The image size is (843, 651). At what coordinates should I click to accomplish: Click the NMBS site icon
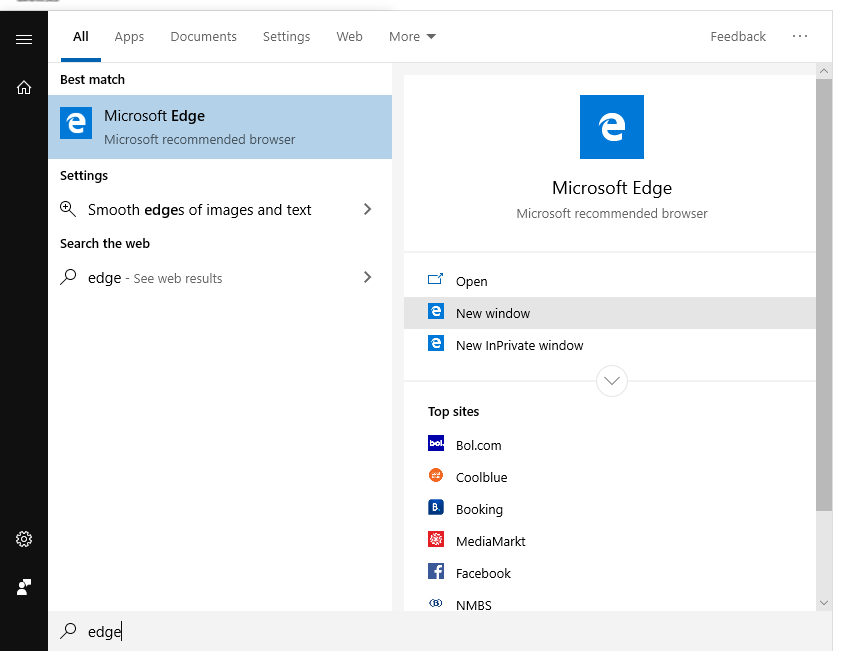tap(435, 603)
